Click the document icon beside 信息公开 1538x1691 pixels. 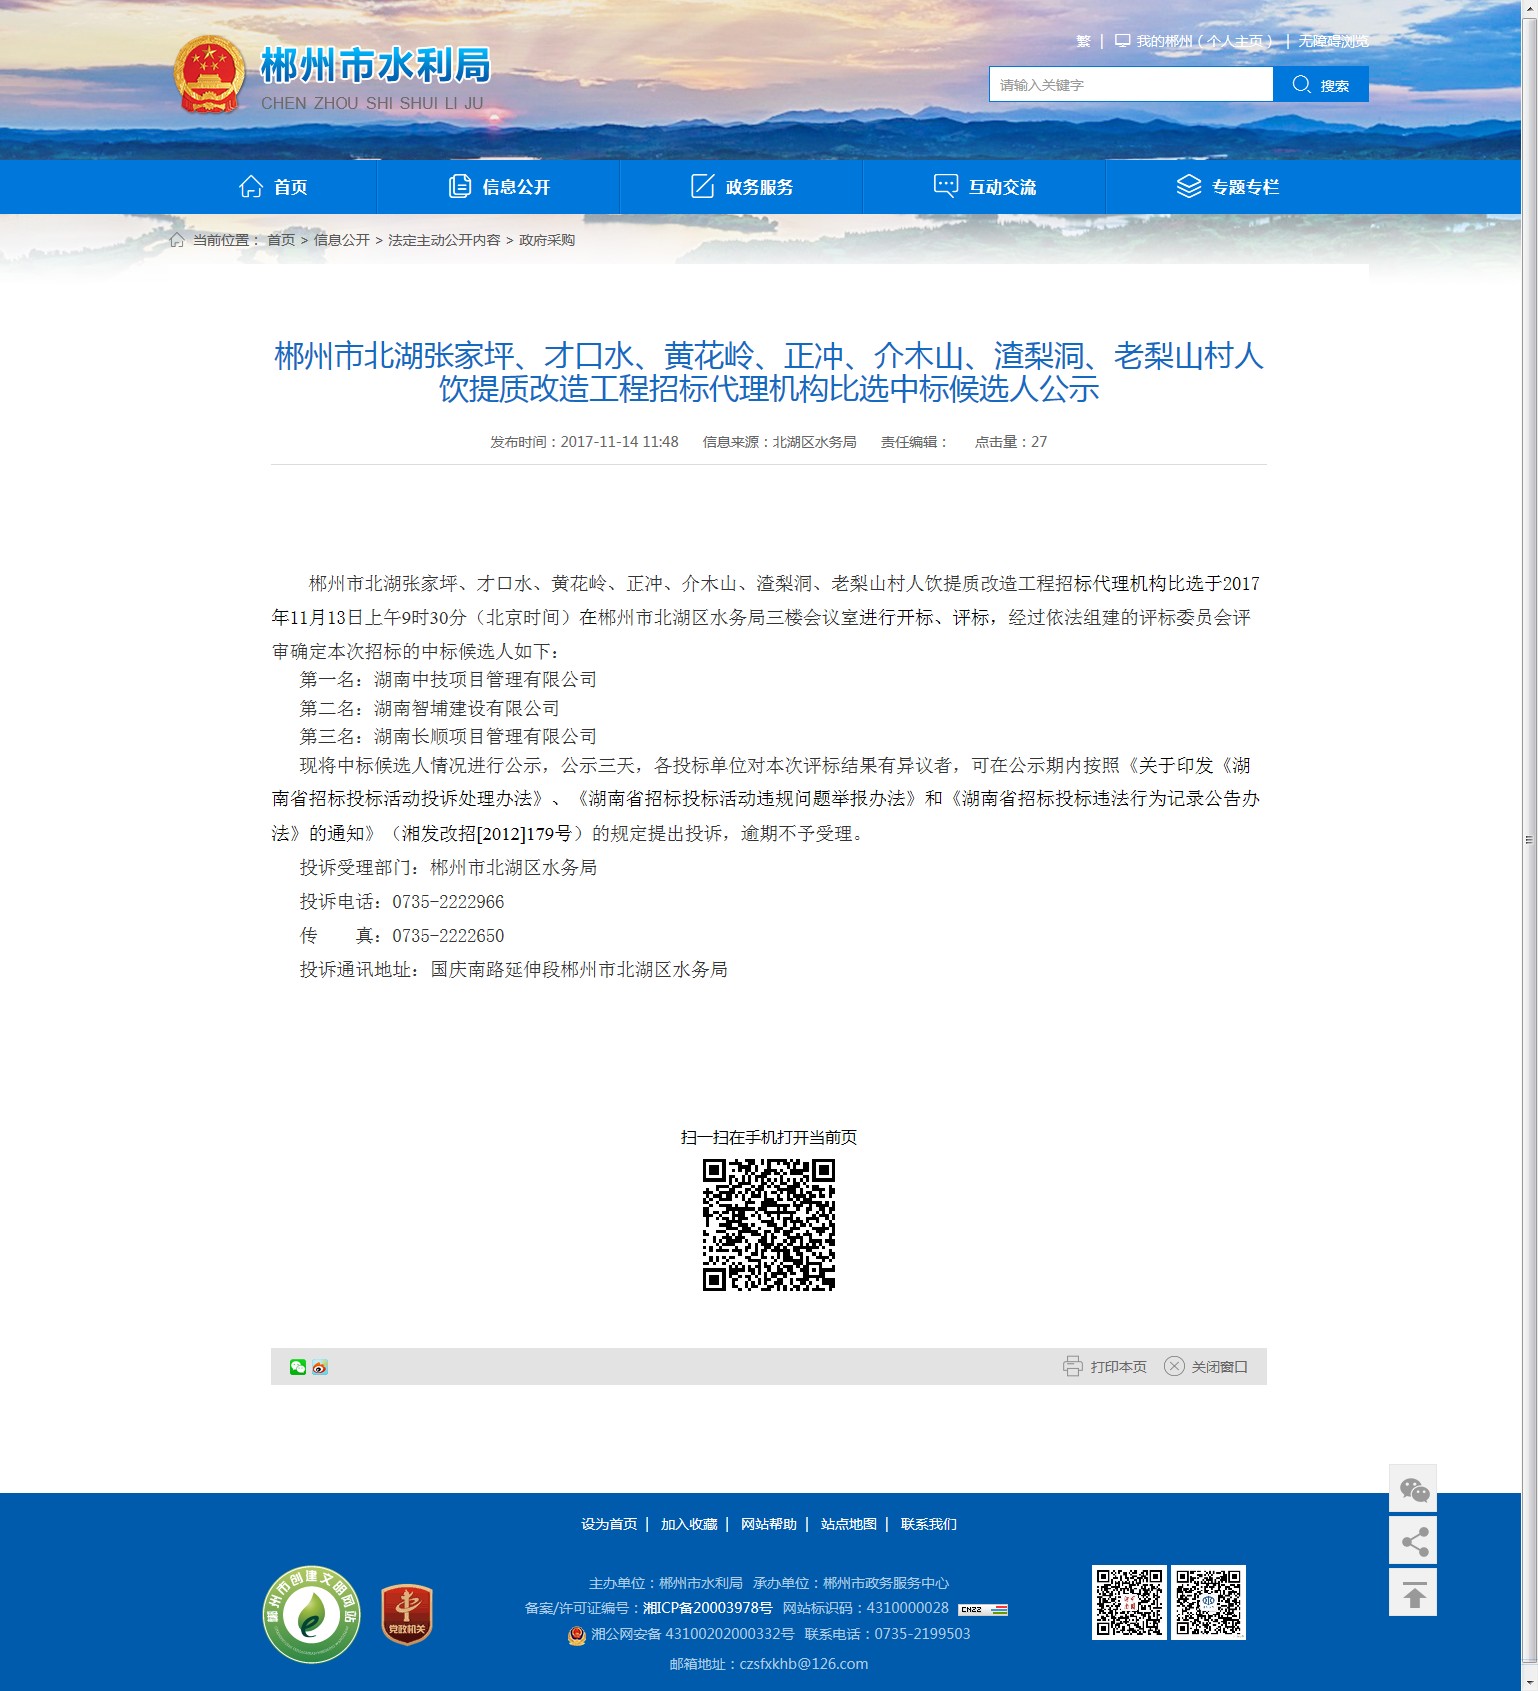460,187
